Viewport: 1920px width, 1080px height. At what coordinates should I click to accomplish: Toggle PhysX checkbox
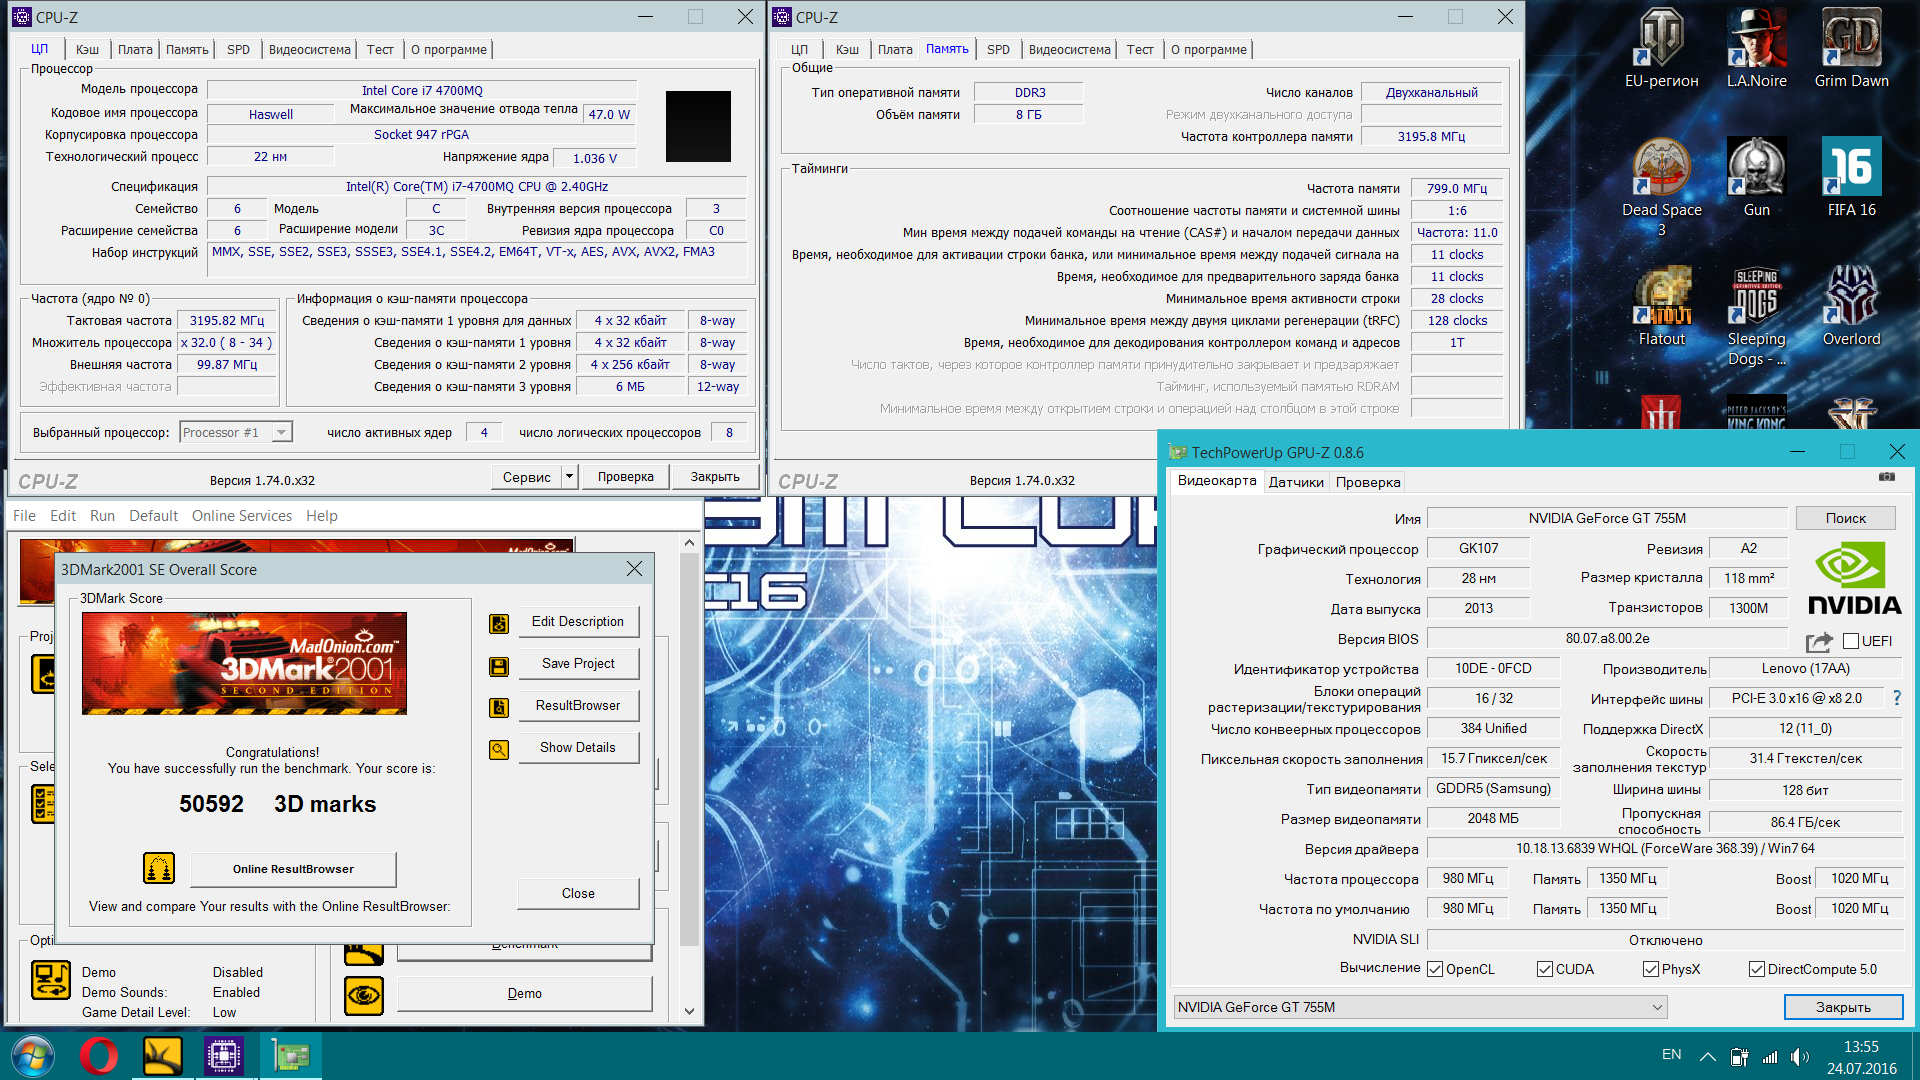[1651, 969]
